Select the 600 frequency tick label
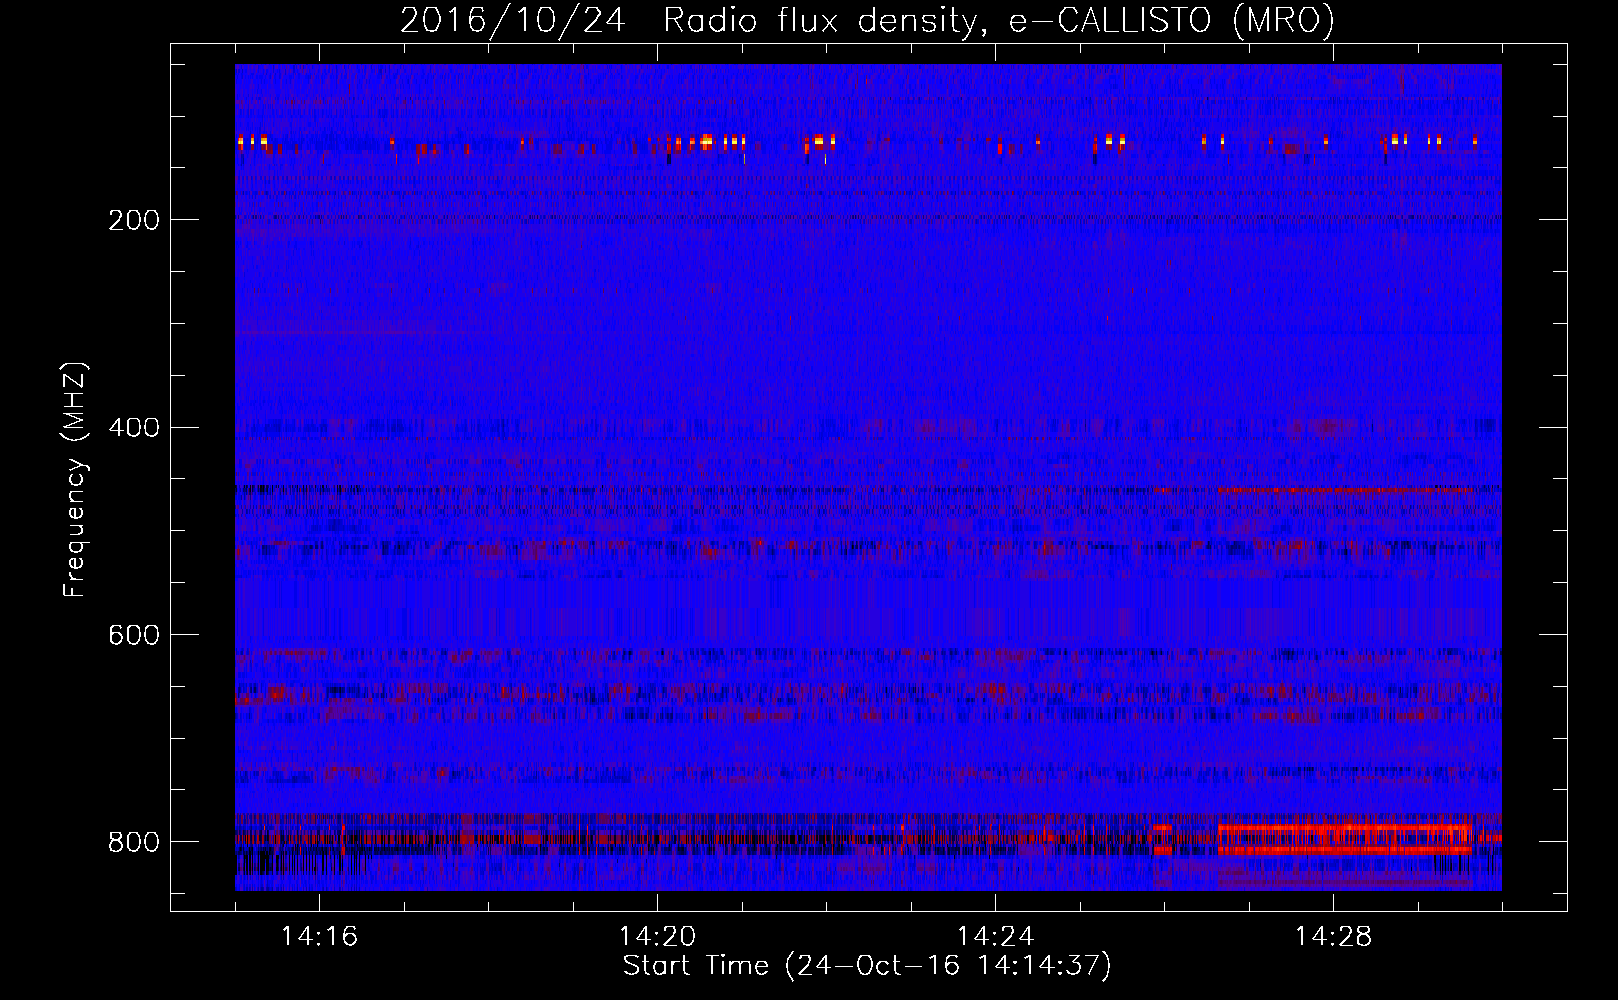This screenshot has width=1618, height=1000. [133, 635]
